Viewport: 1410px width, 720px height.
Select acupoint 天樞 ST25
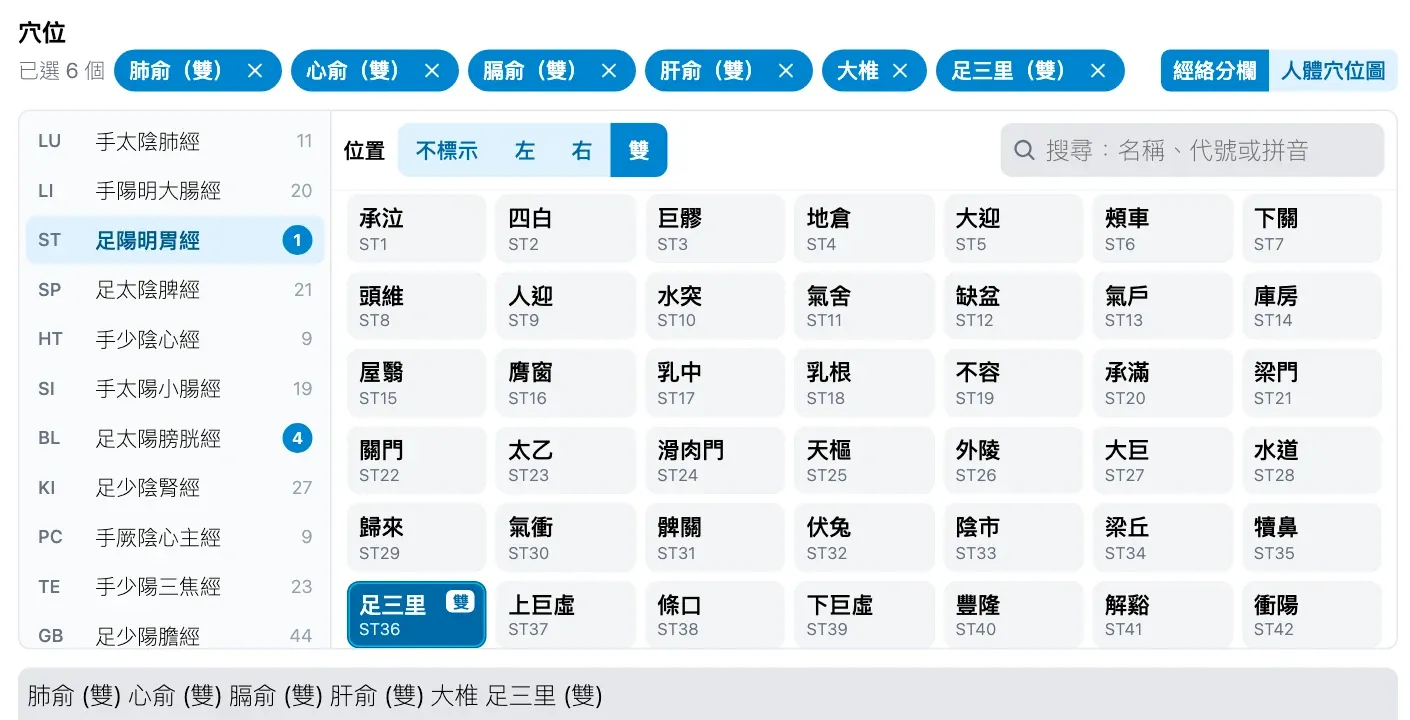point(864,461)
